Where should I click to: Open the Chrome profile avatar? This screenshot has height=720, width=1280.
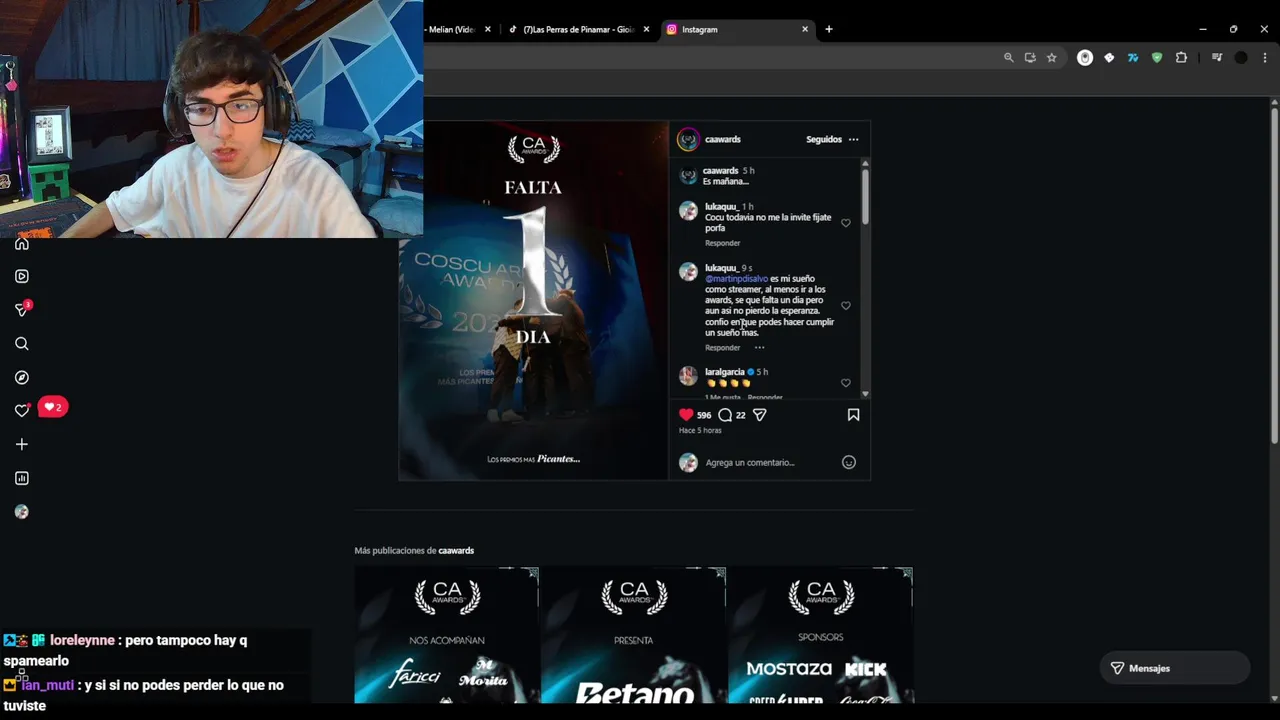1241,58
